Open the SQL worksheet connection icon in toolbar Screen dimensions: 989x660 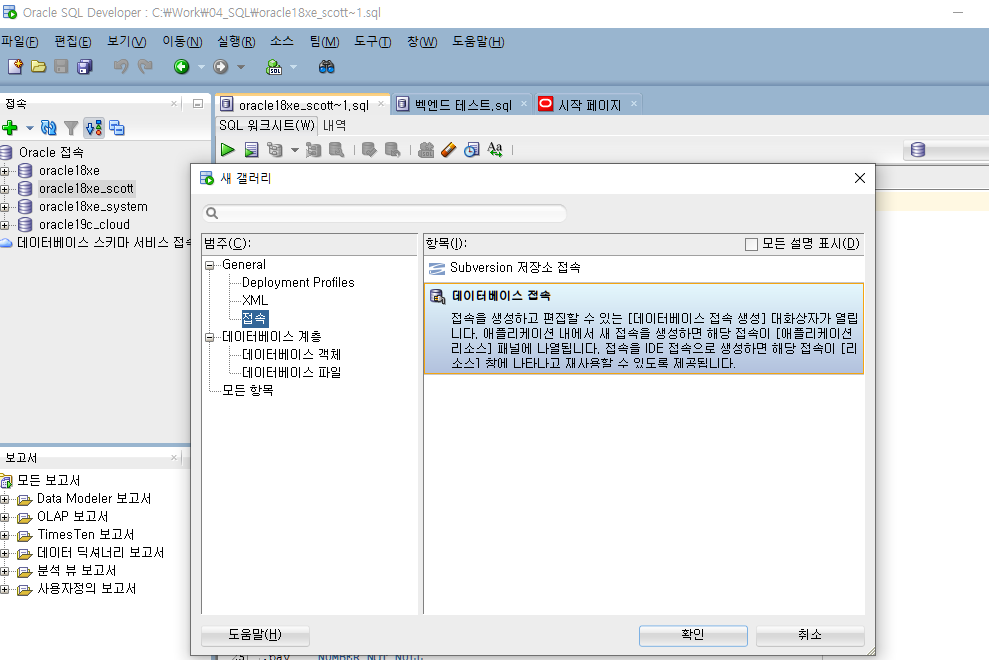pos(274,66)
